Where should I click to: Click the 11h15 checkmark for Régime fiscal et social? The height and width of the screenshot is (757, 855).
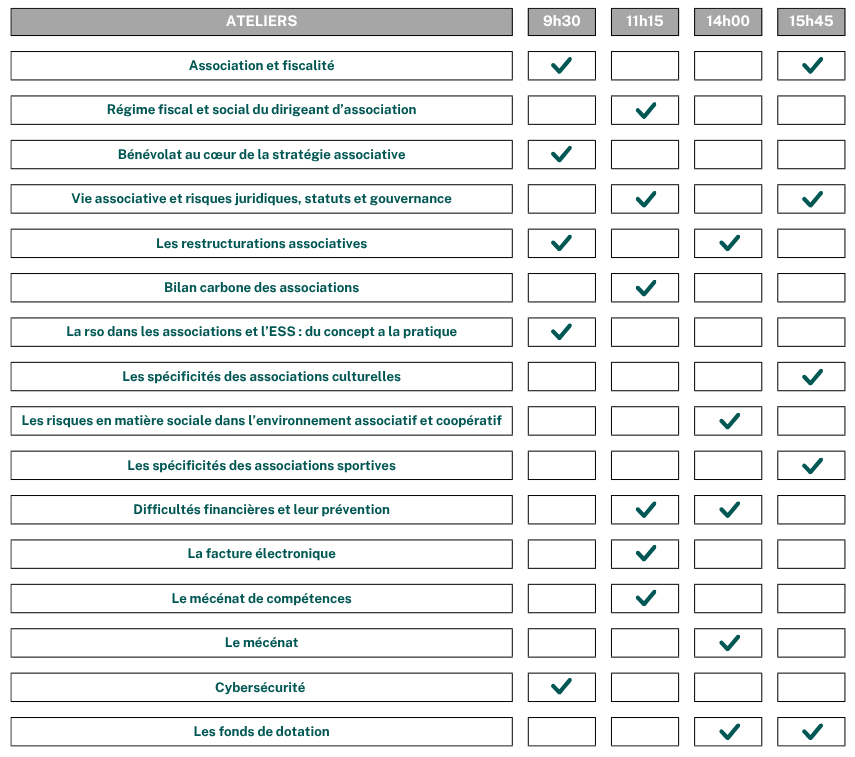coord(645,110)
